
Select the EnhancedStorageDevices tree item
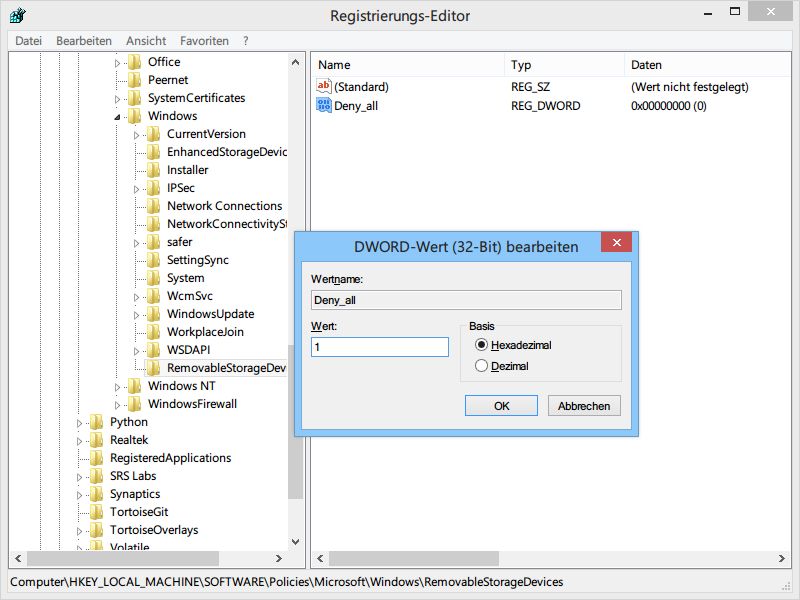pos(227,152)
